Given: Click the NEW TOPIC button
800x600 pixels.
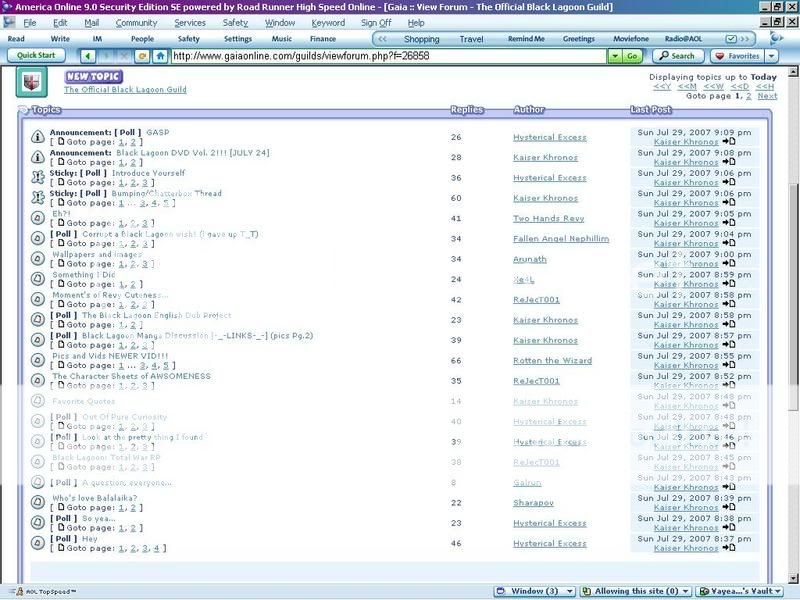Looking at the screenshot, I should (93, 77).
